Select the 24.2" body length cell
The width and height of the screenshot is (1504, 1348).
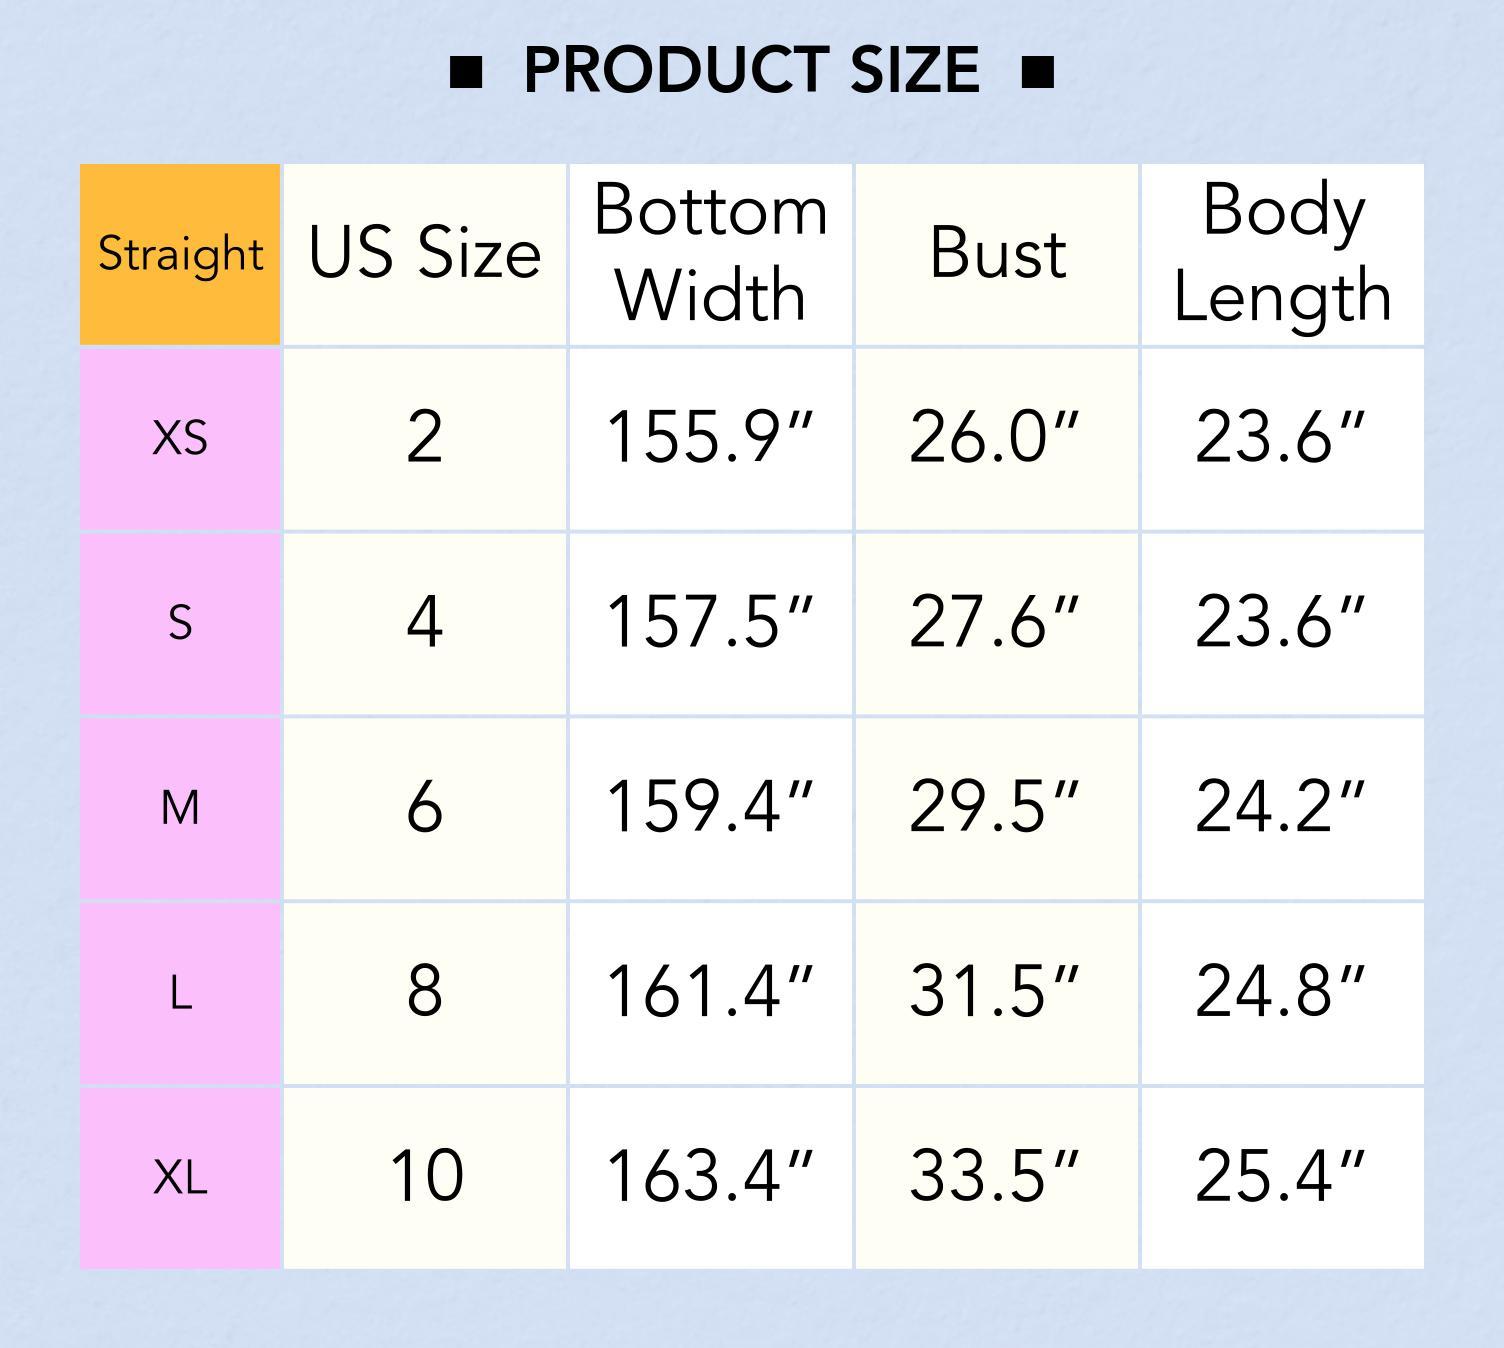click(1282, 807)
